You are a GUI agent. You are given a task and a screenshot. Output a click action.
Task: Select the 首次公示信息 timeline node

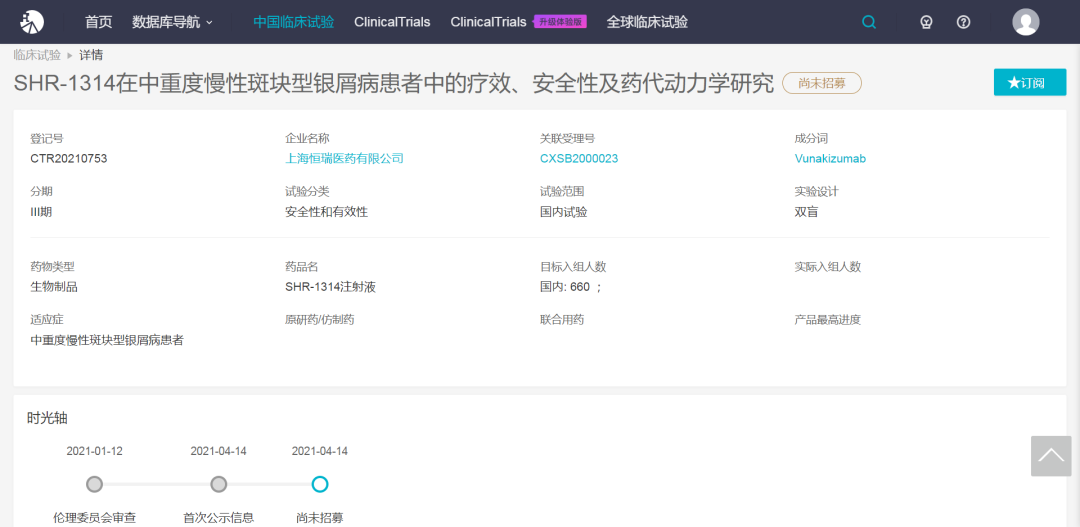point(218,484)
